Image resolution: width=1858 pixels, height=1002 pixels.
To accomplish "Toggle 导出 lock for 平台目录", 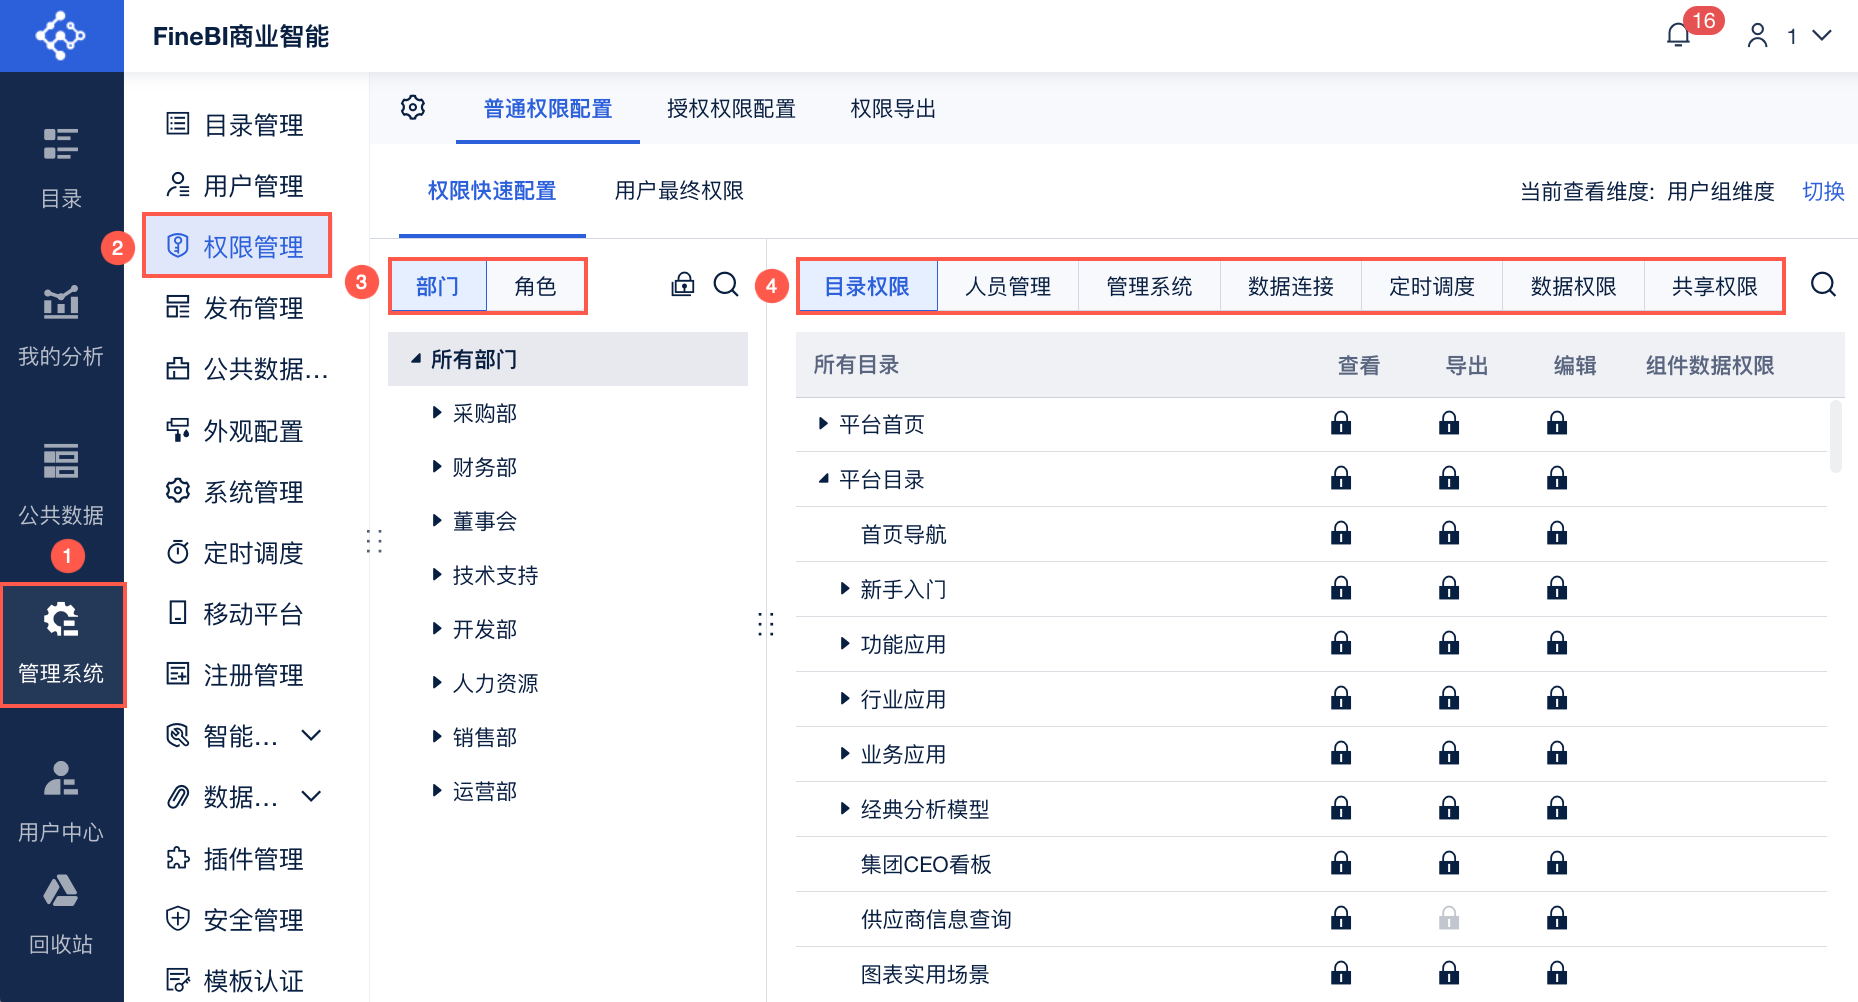I will tap(1449, 478).
